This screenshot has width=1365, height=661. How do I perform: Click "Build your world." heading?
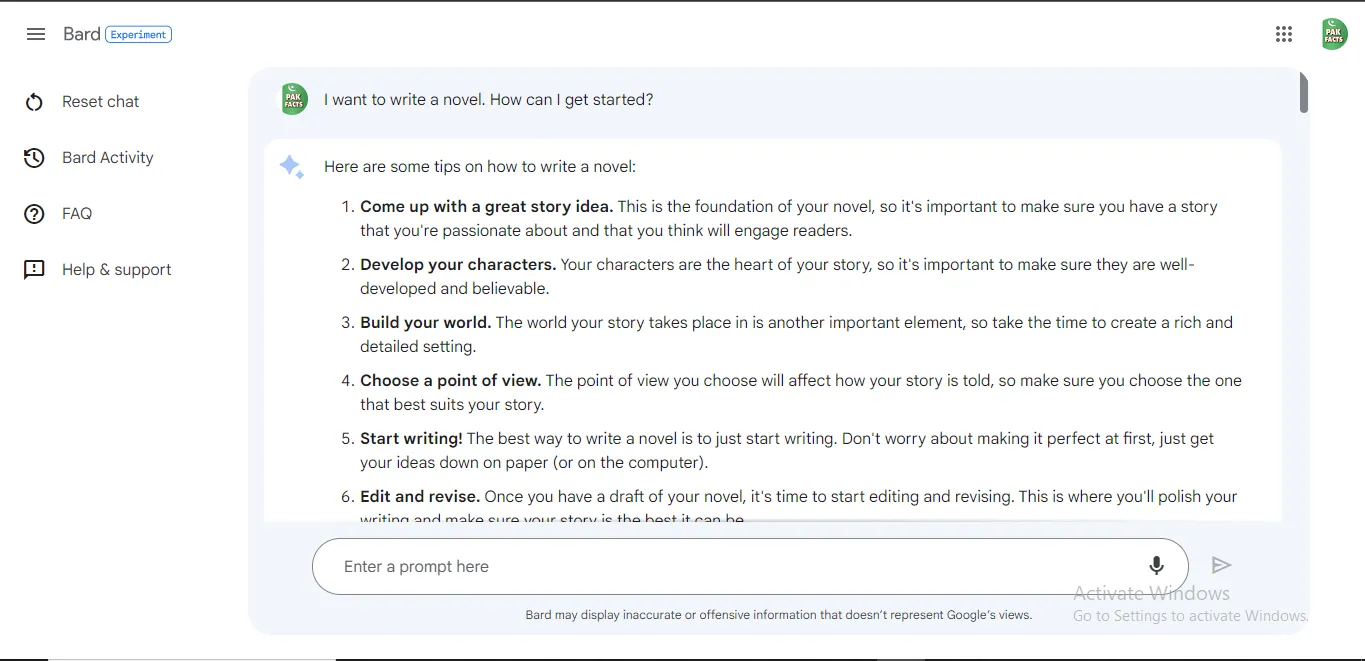425,323
